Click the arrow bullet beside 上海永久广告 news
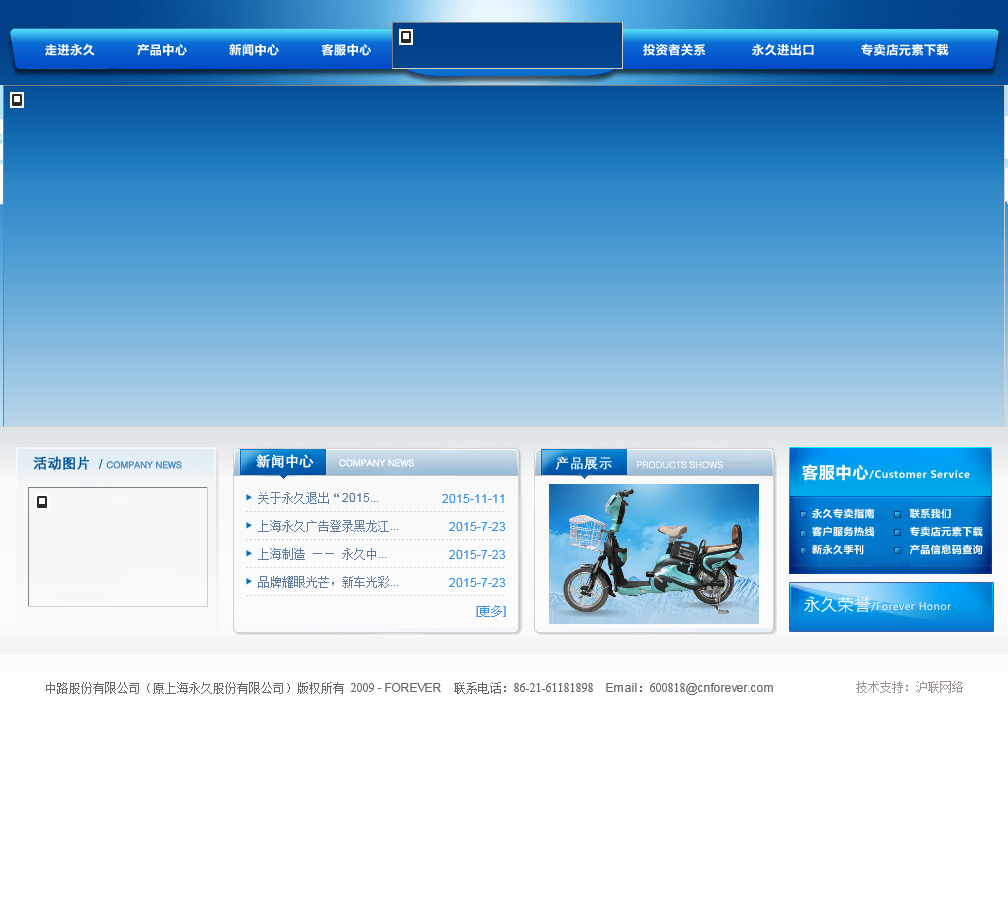 tap(249, 526)
